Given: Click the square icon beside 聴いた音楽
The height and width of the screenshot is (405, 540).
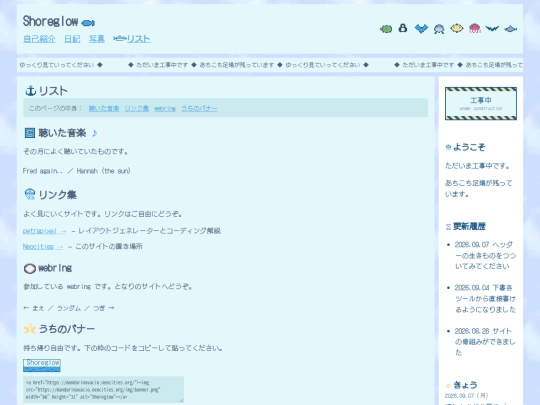Looking at the screenshot, I should 30,133.
